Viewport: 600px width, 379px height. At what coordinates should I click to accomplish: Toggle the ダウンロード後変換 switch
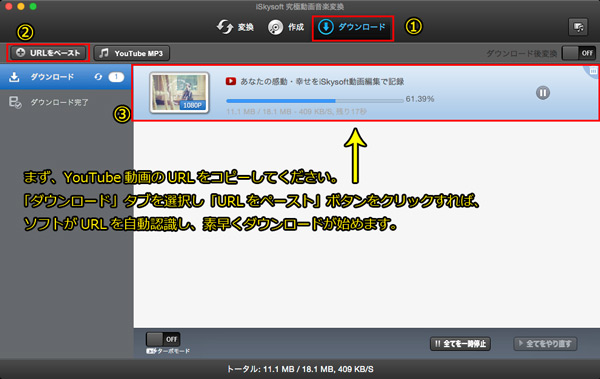578,53
